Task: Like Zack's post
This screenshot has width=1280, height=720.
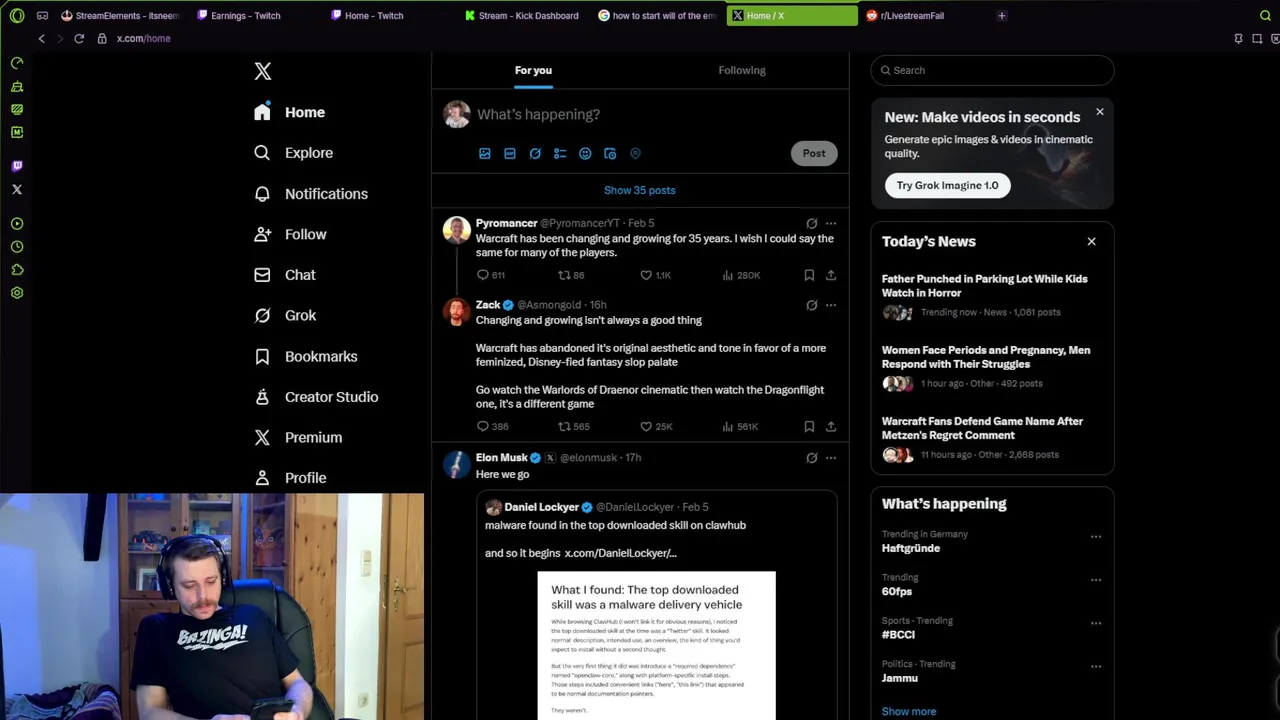Action: click(656, 426)
